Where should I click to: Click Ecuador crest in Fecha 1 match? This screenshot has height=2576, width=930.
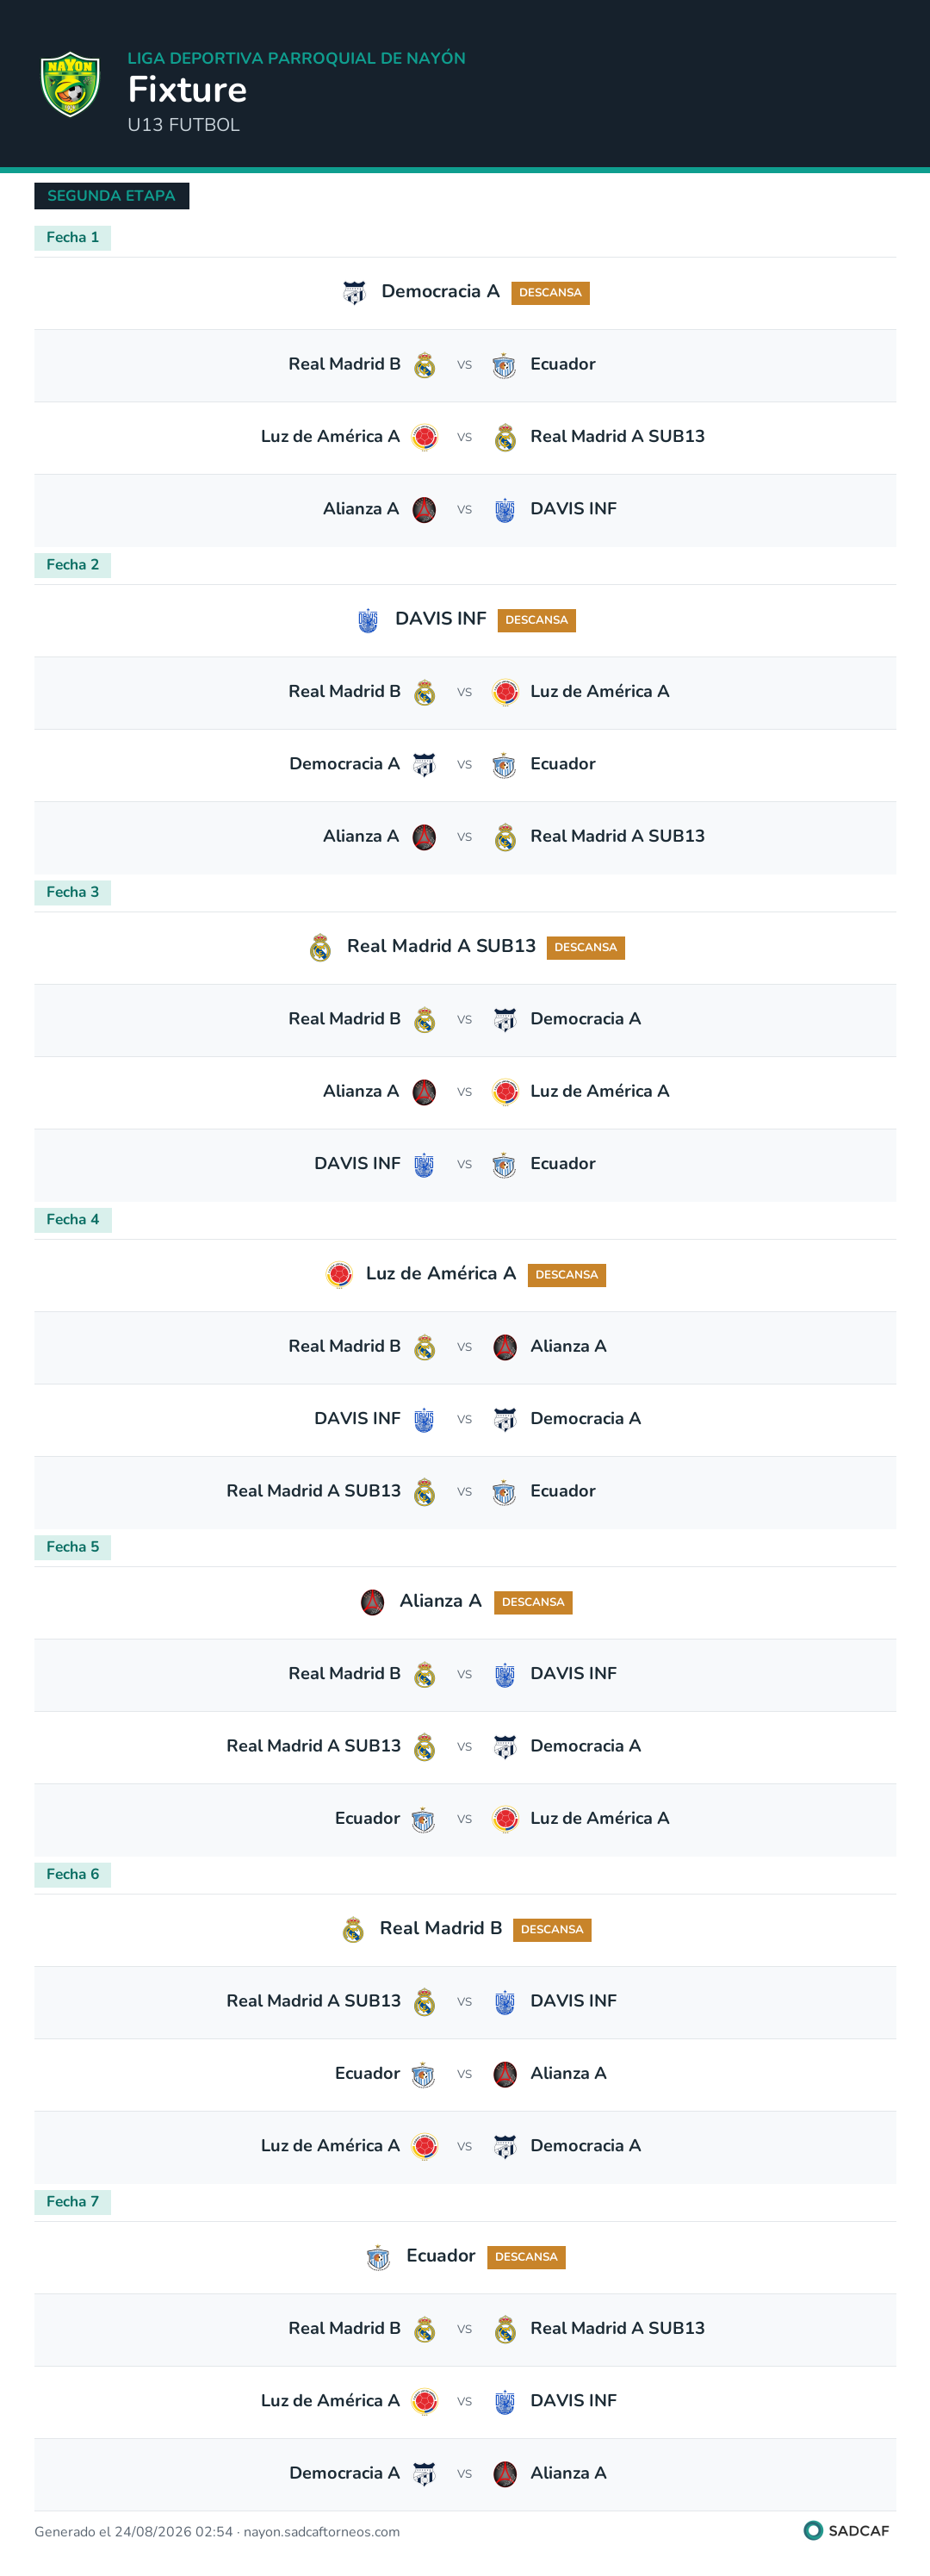(504, 365)
